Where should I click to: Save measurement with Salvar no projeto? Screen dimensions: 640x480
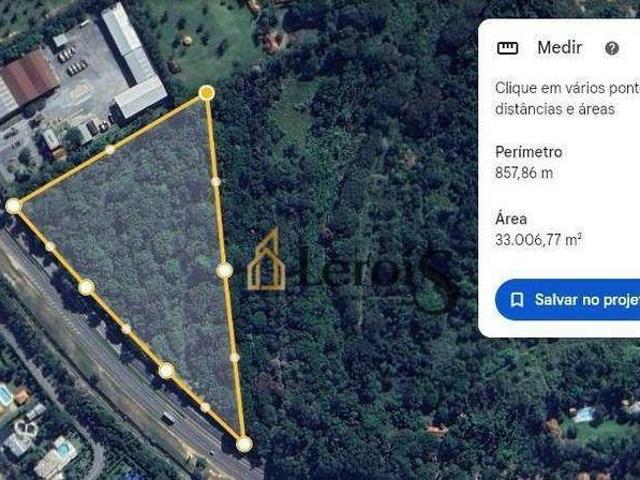[567, 300]
